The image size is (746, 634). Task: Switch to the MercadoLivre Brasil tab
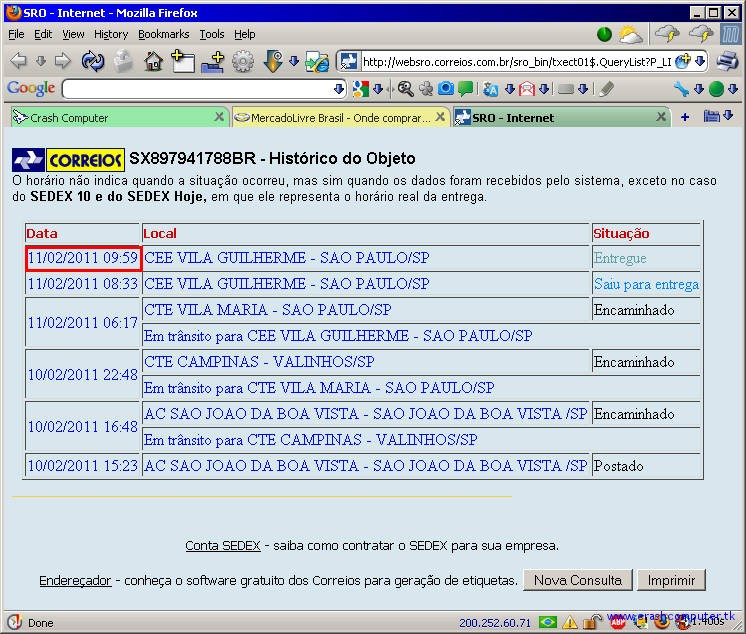(x=340, y=117)
